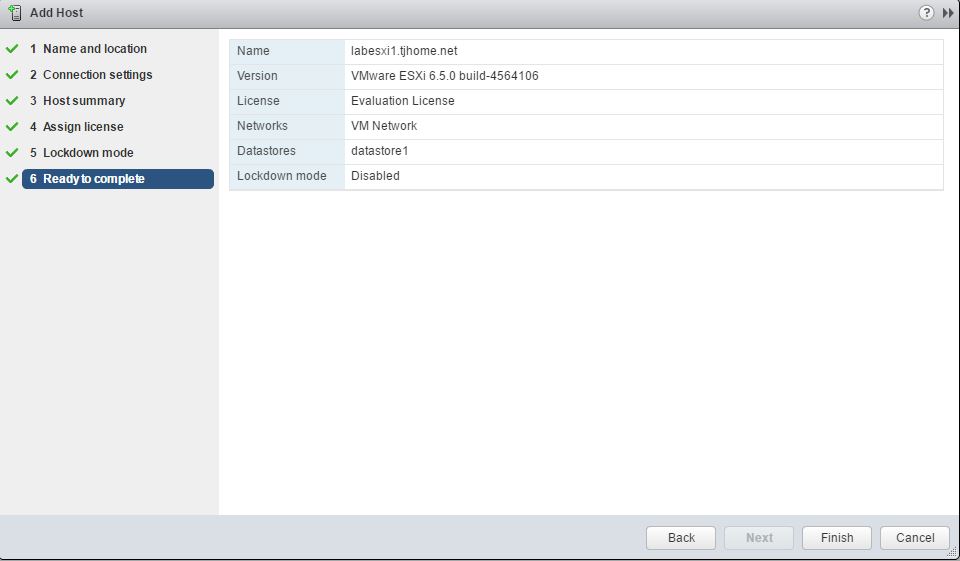This screenshot has height=561, width=960.
Task: Click the Lockdown mode row label in the summary table
Action: 282,176
